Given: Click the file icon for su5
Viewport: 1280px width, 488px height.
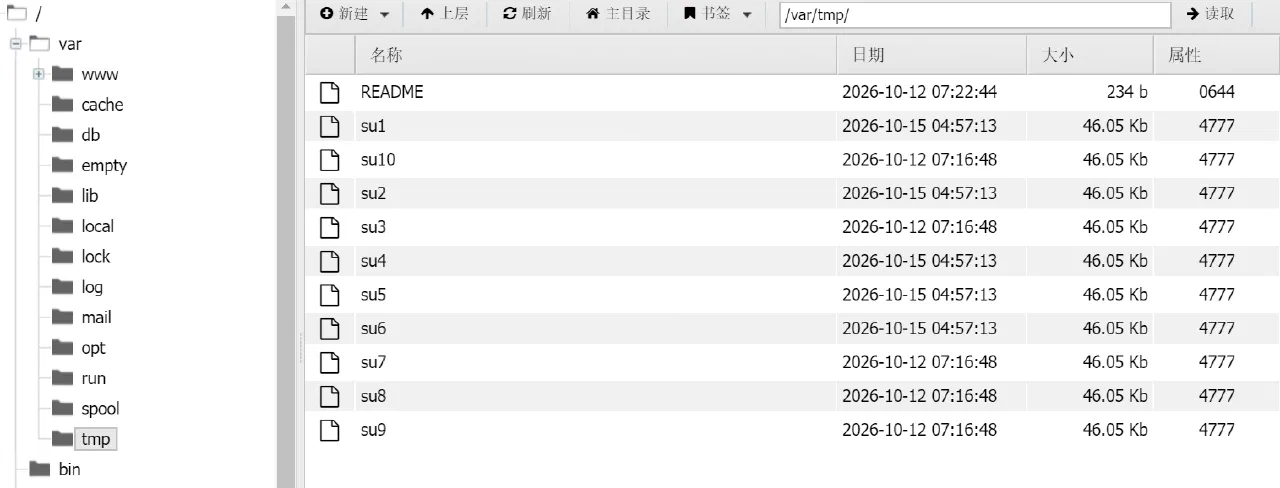Looking at the screenshot, I should tap(329, 295).
